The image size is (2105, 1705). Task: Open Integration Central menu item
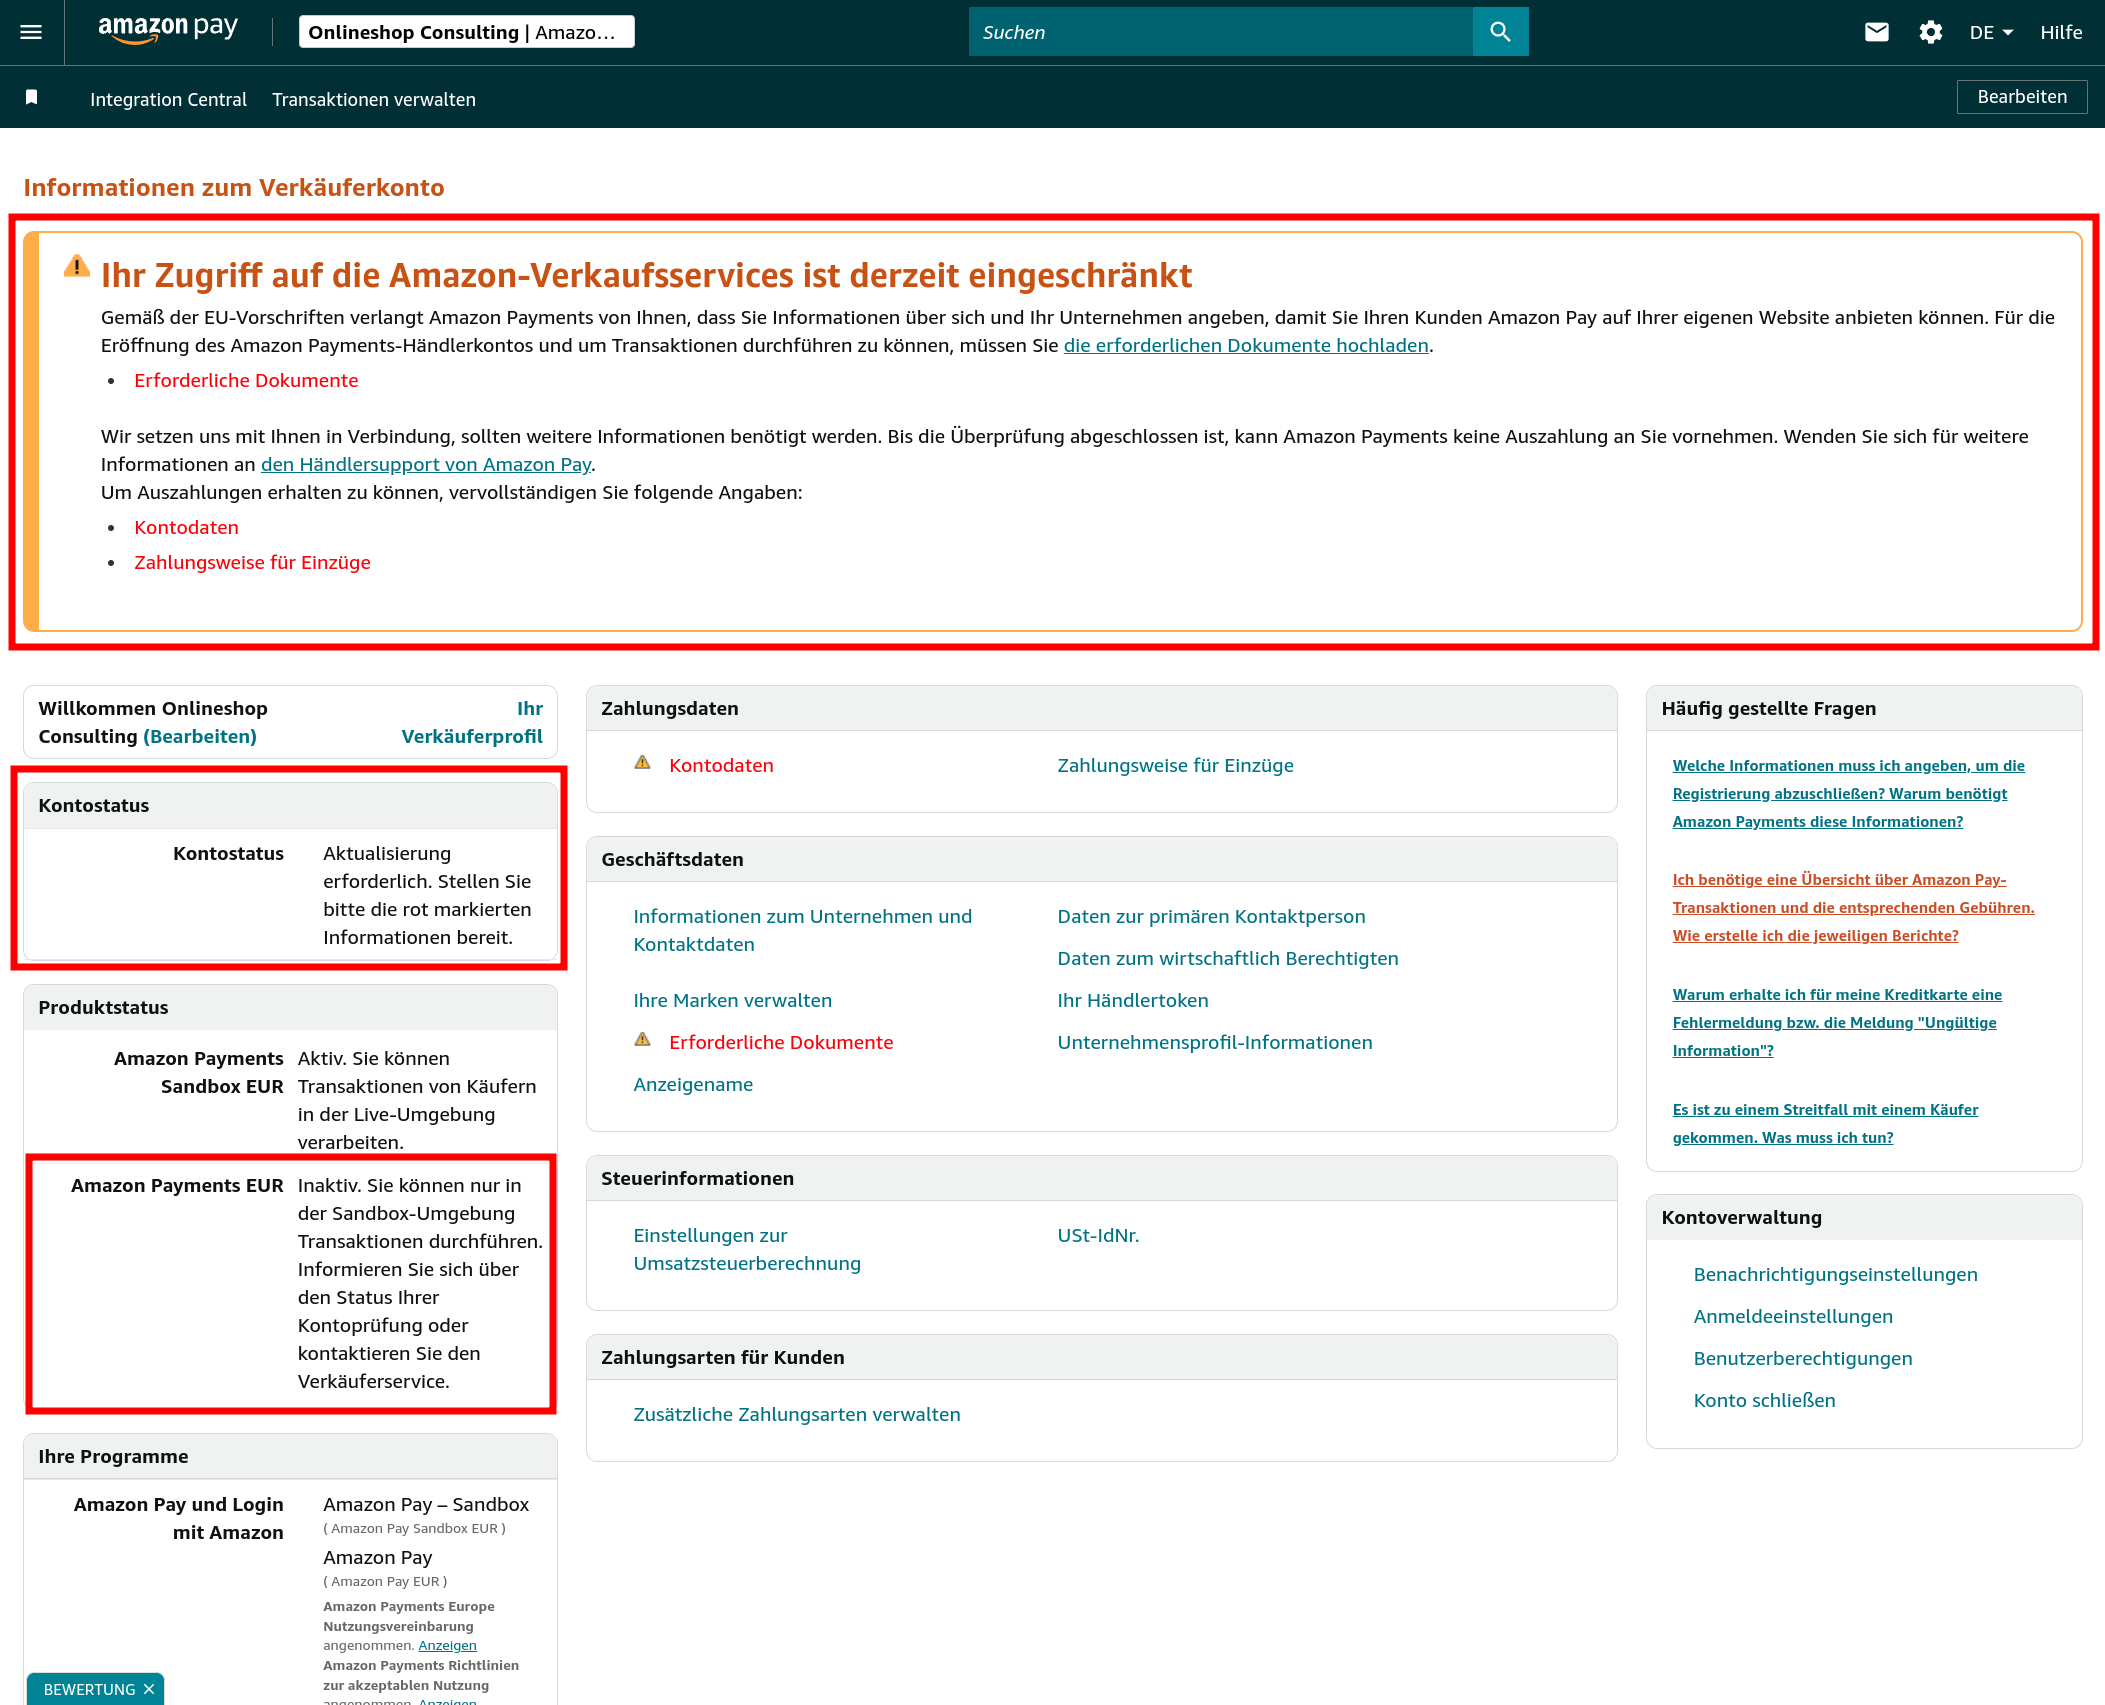[168, 99]
